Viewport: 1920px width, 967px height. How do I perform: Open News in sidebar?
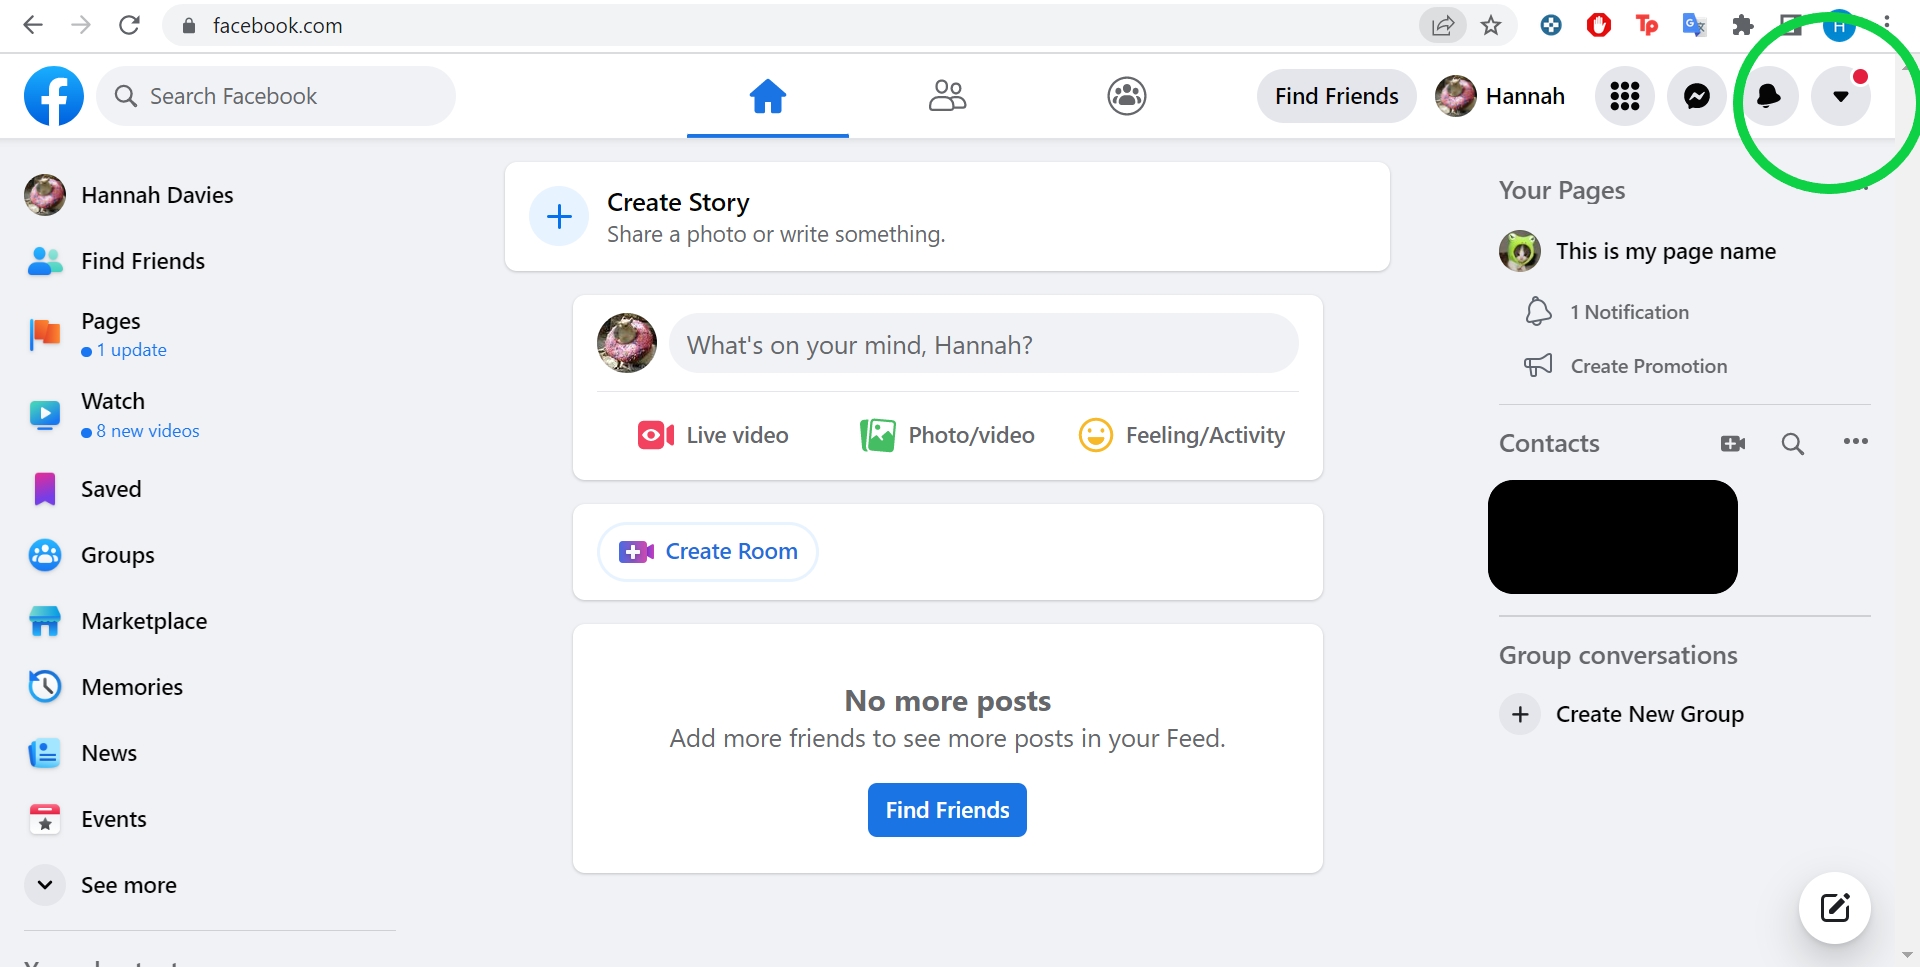210,753
